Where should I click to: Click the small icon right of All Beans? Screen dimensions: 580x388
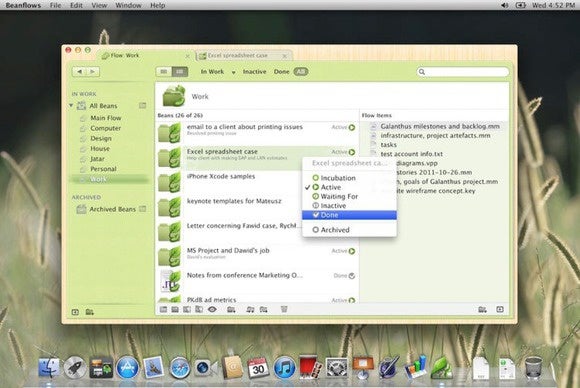click(142, 105)
